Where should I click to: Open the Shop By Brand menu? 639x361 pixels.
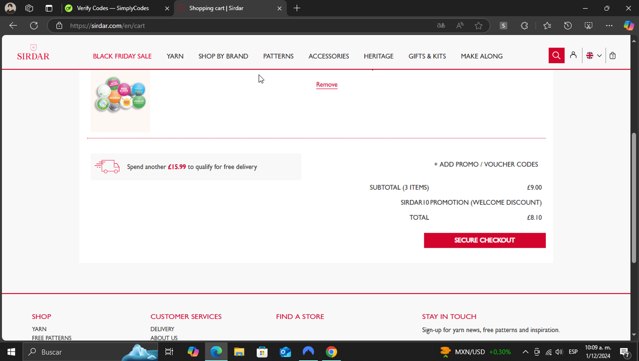tap(223, 56)
